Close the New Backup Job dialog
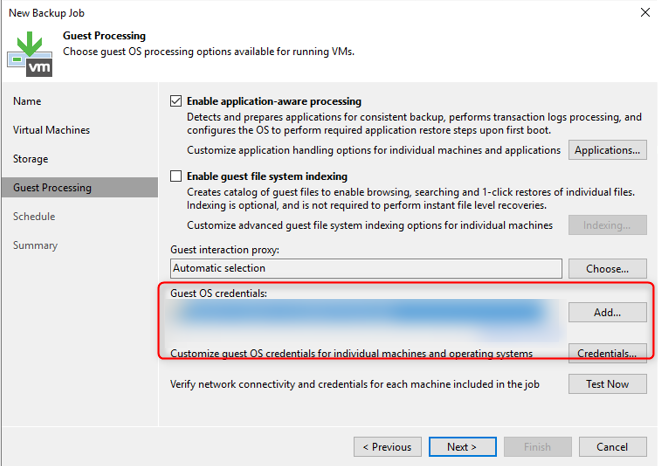The width and height of the screenshot is (658, 466). (640, 11)
